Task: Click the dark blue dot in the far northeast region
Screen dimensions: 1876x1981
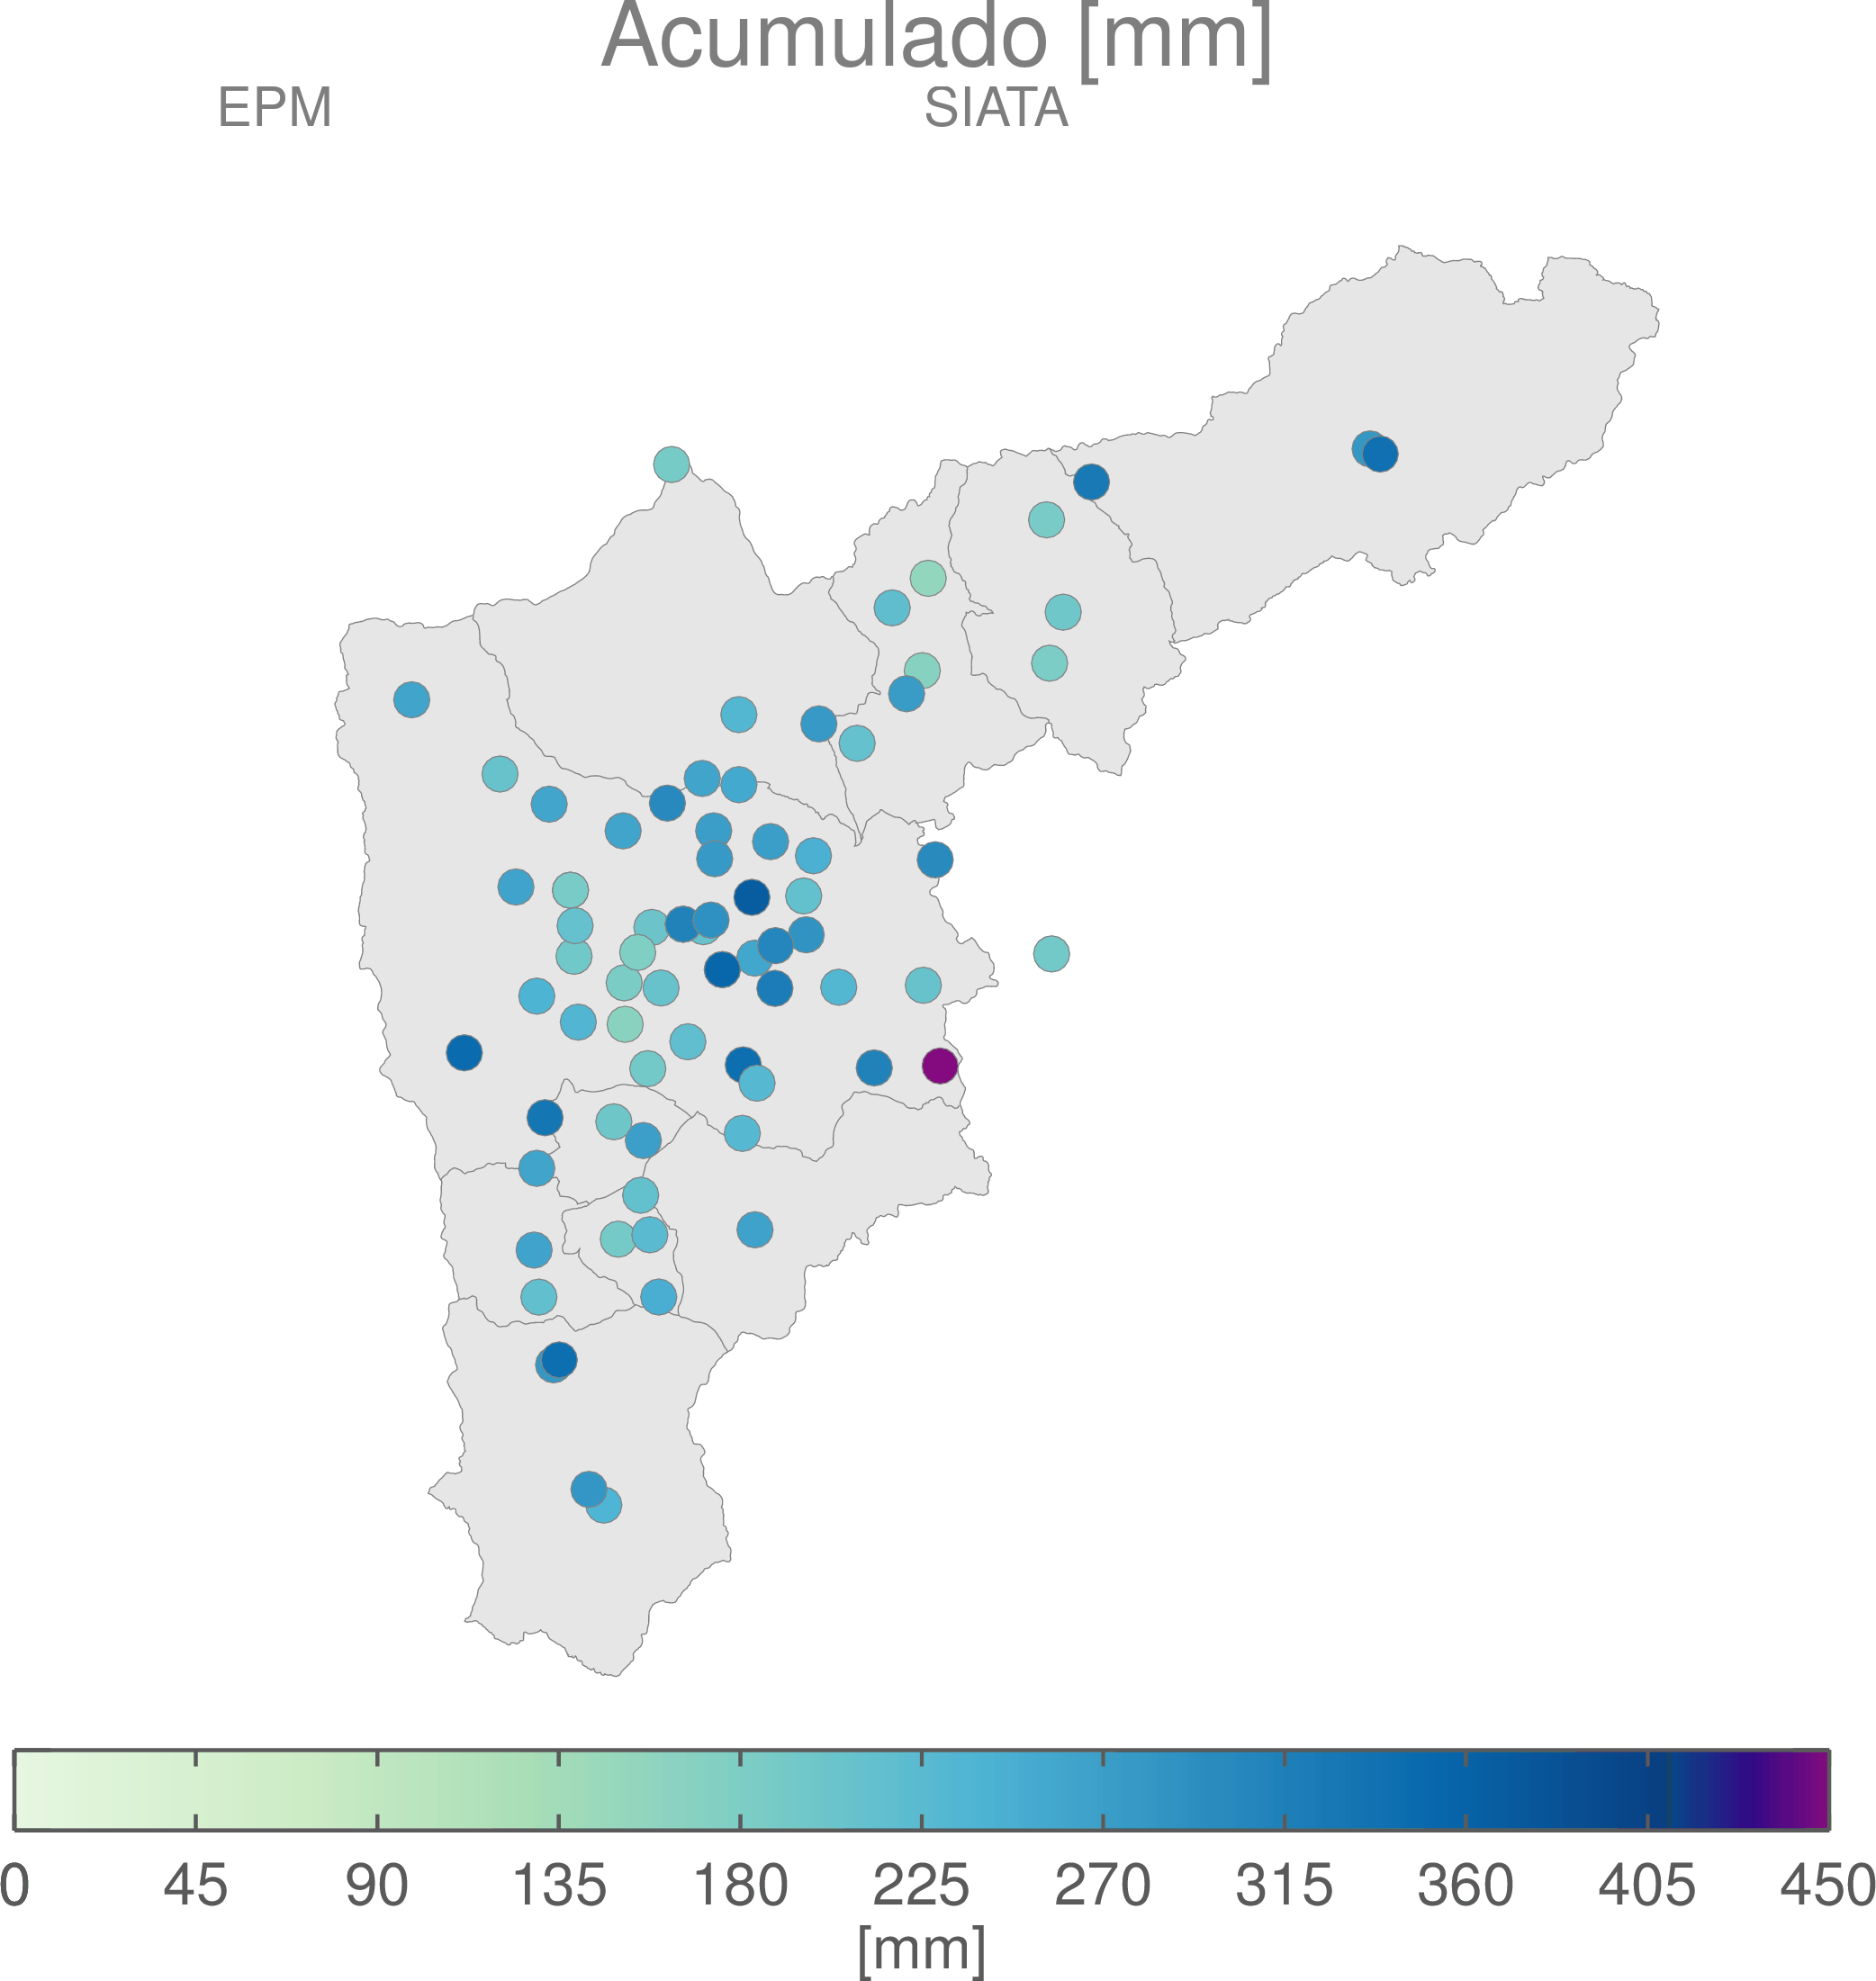Action: tap(1380, 455)
